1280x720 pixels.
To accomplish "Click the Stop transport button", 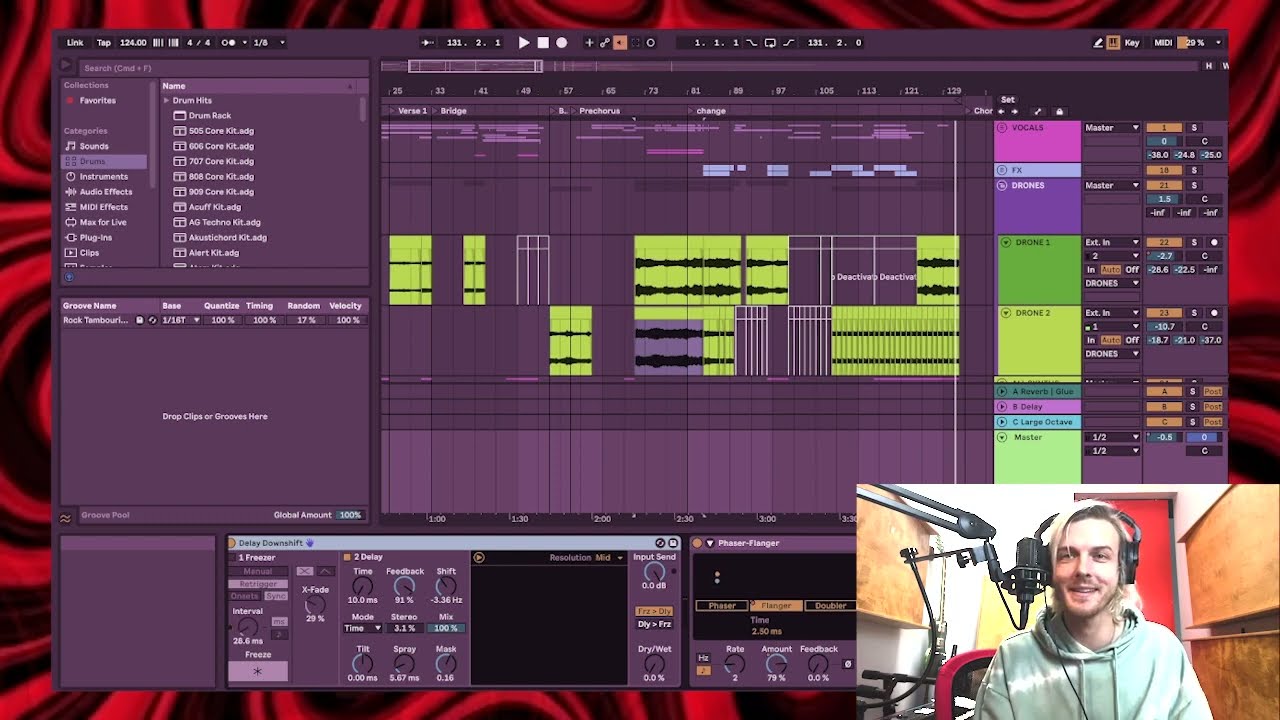I will pos(543,43).
